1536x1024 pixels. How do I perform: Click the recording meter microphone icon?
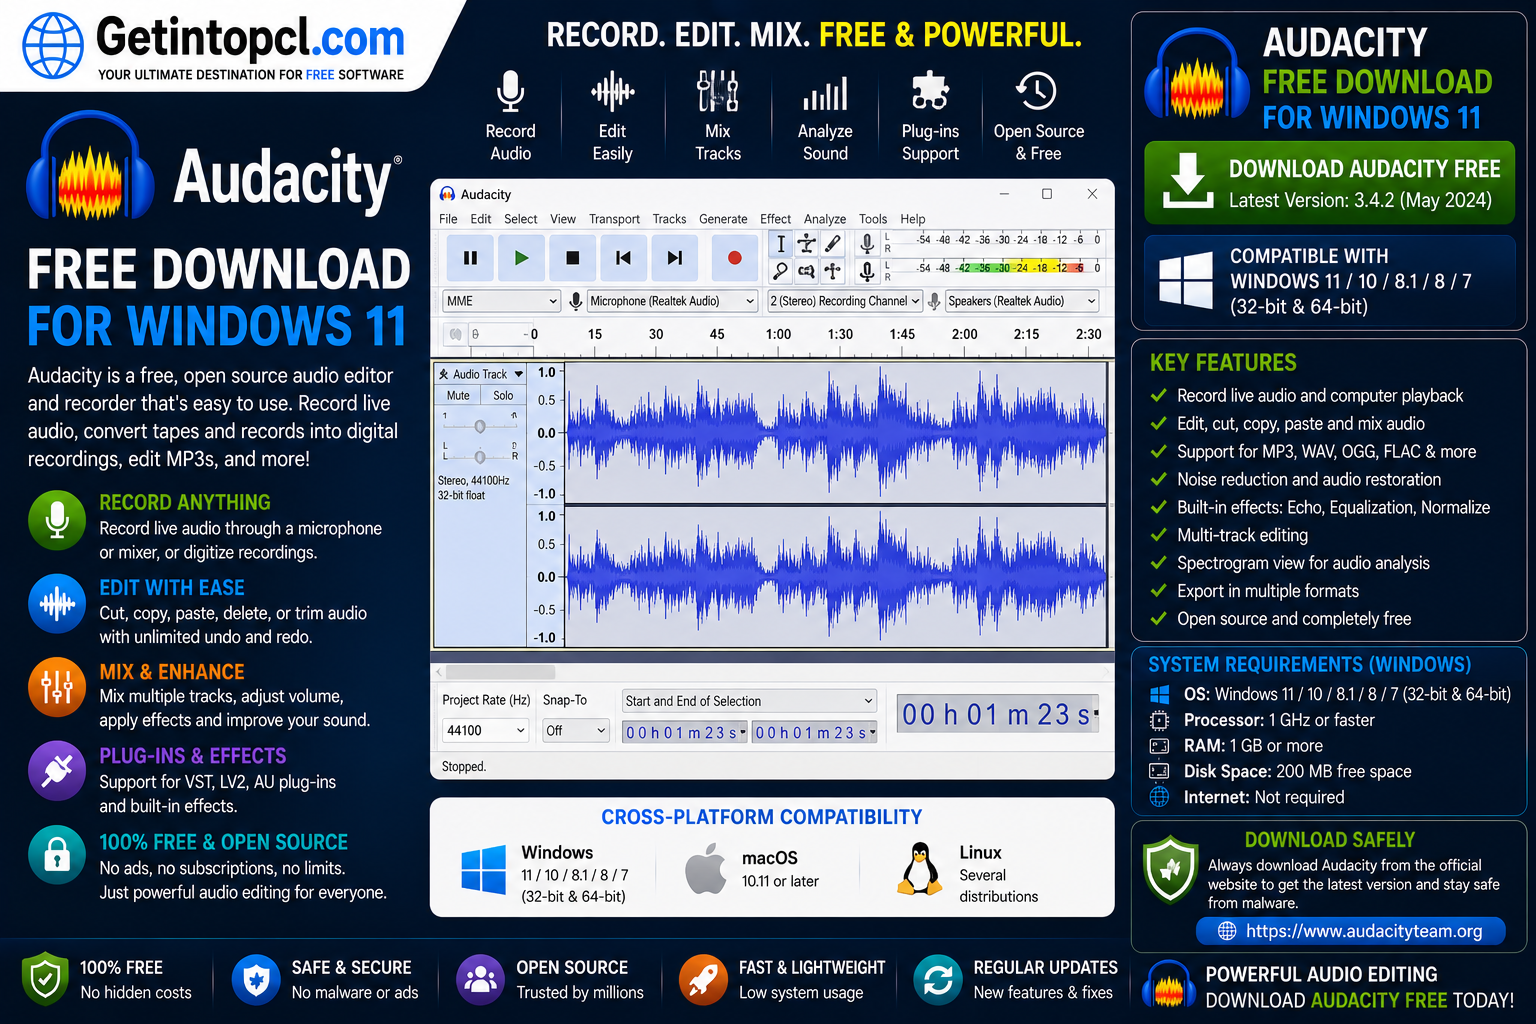tap(867, 243)
